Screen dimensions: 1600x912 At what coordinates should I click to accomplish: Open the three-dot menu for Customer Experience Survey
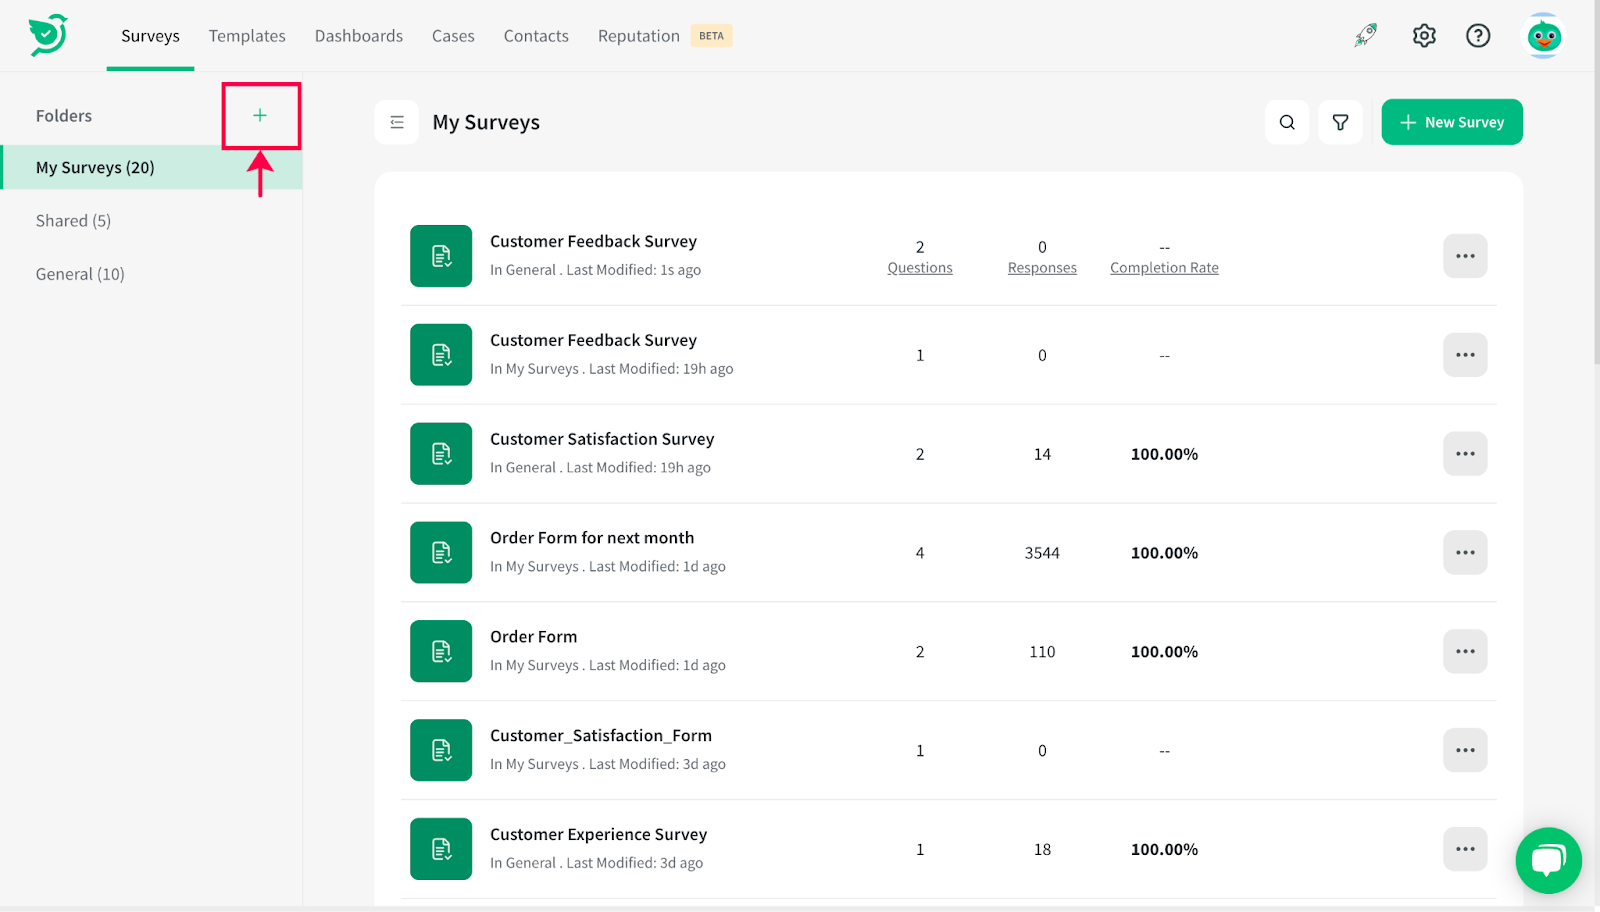click(1465, 849)
